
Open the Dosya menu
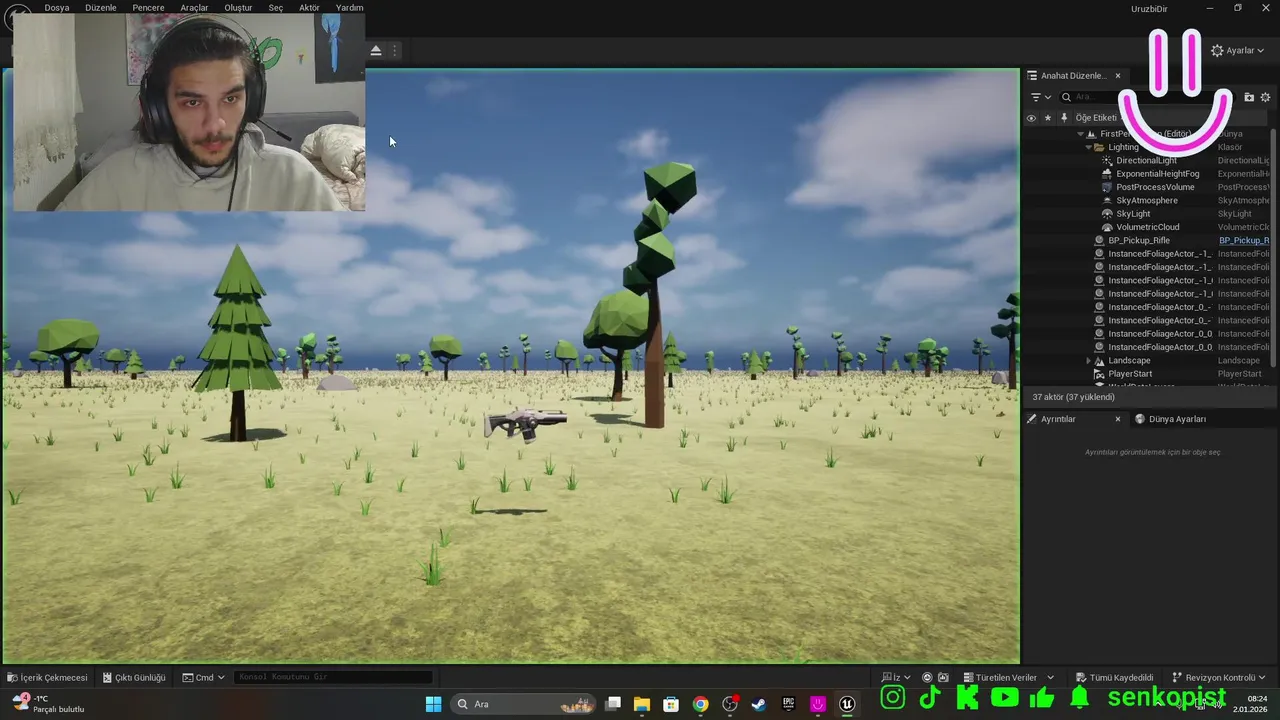click(x=57, y=7)
